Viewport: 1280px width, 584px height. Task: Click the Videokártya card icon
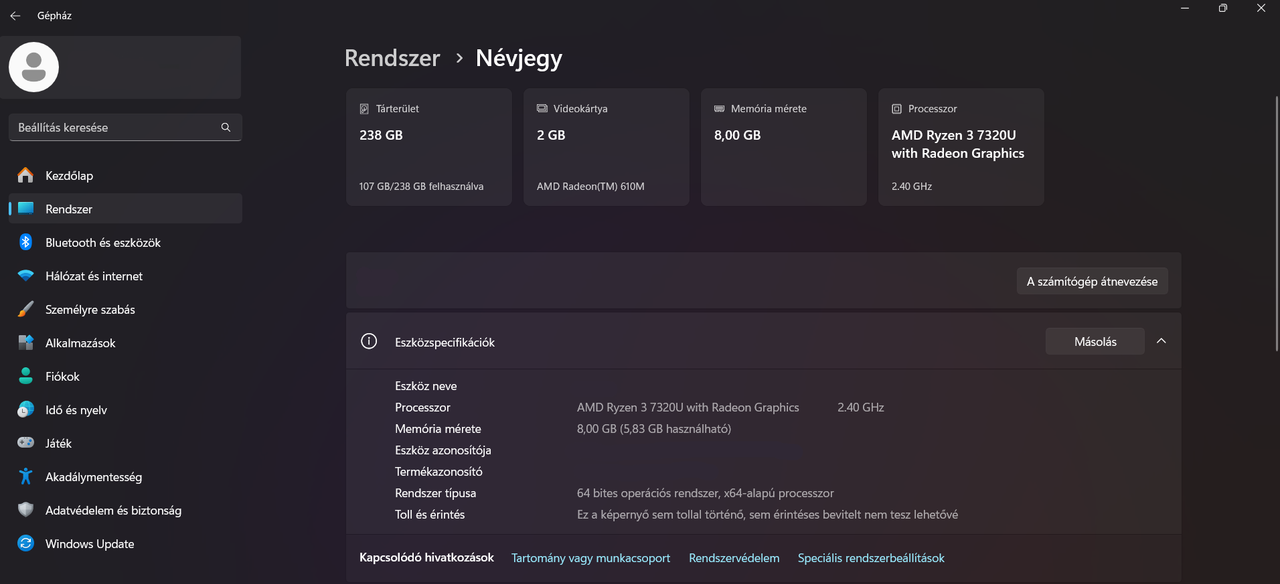coord(542,109)
